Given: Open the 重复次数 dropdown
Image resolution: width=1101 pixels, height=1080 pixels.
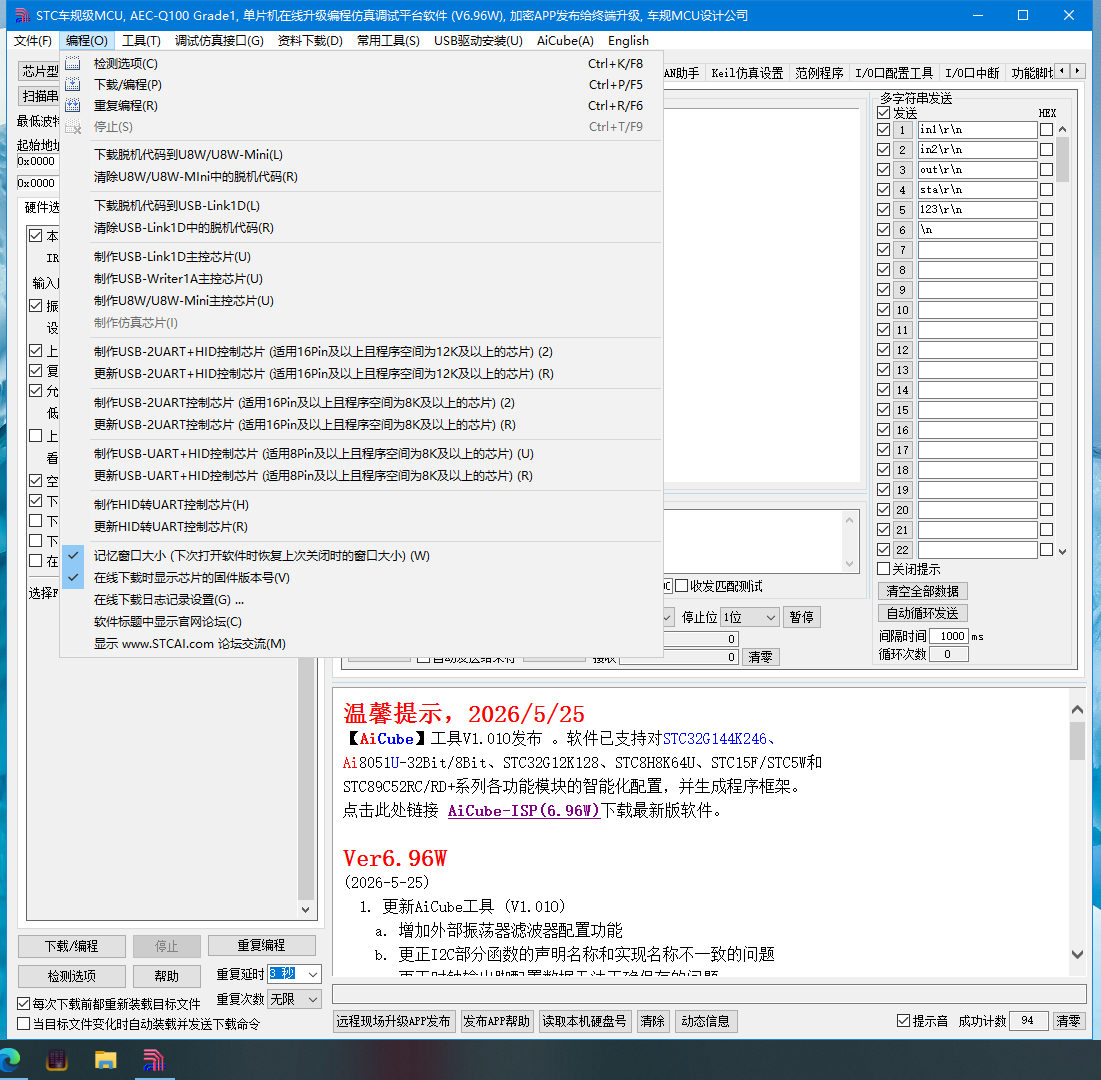Looking at the screenshot, I should [312, 999].
